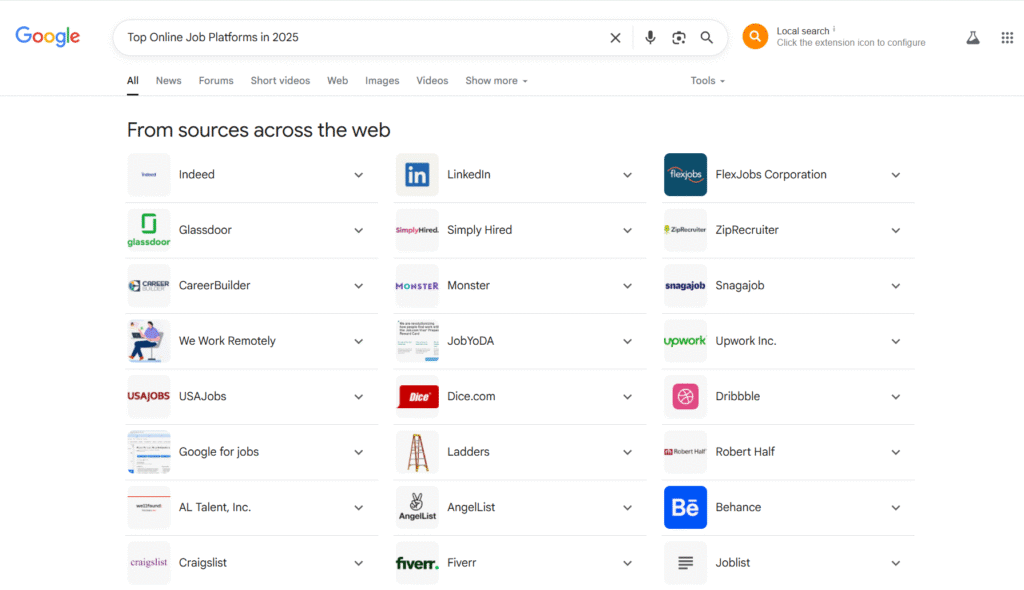This screenshot has width=1024, height=590.
Task: Clear the search query with X icon
Action: 615,38
